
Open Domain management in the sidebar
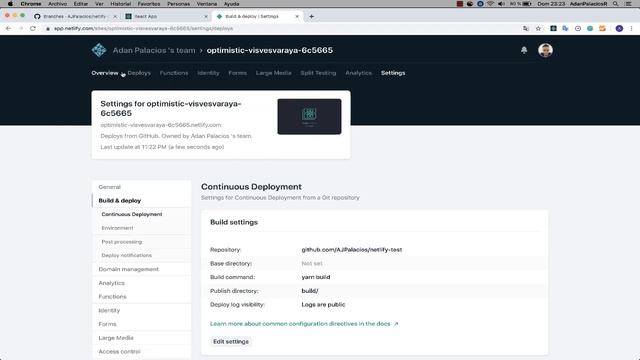click(x=129, y=269)
